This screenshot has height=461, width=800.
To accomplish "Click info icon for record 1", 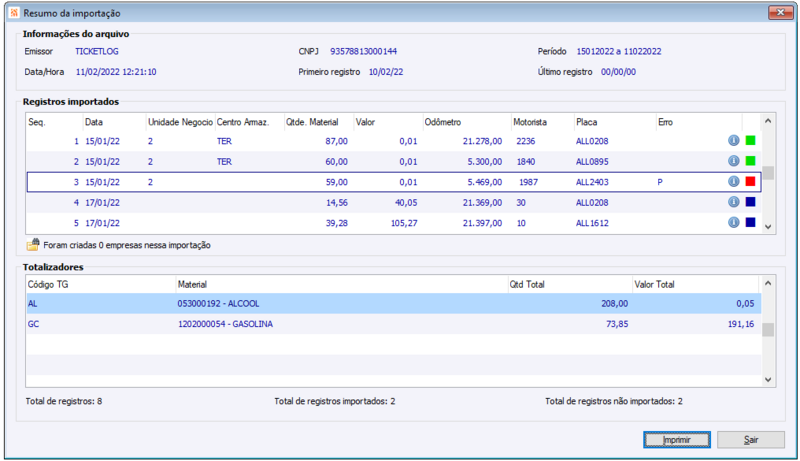I will coord(733,141).
